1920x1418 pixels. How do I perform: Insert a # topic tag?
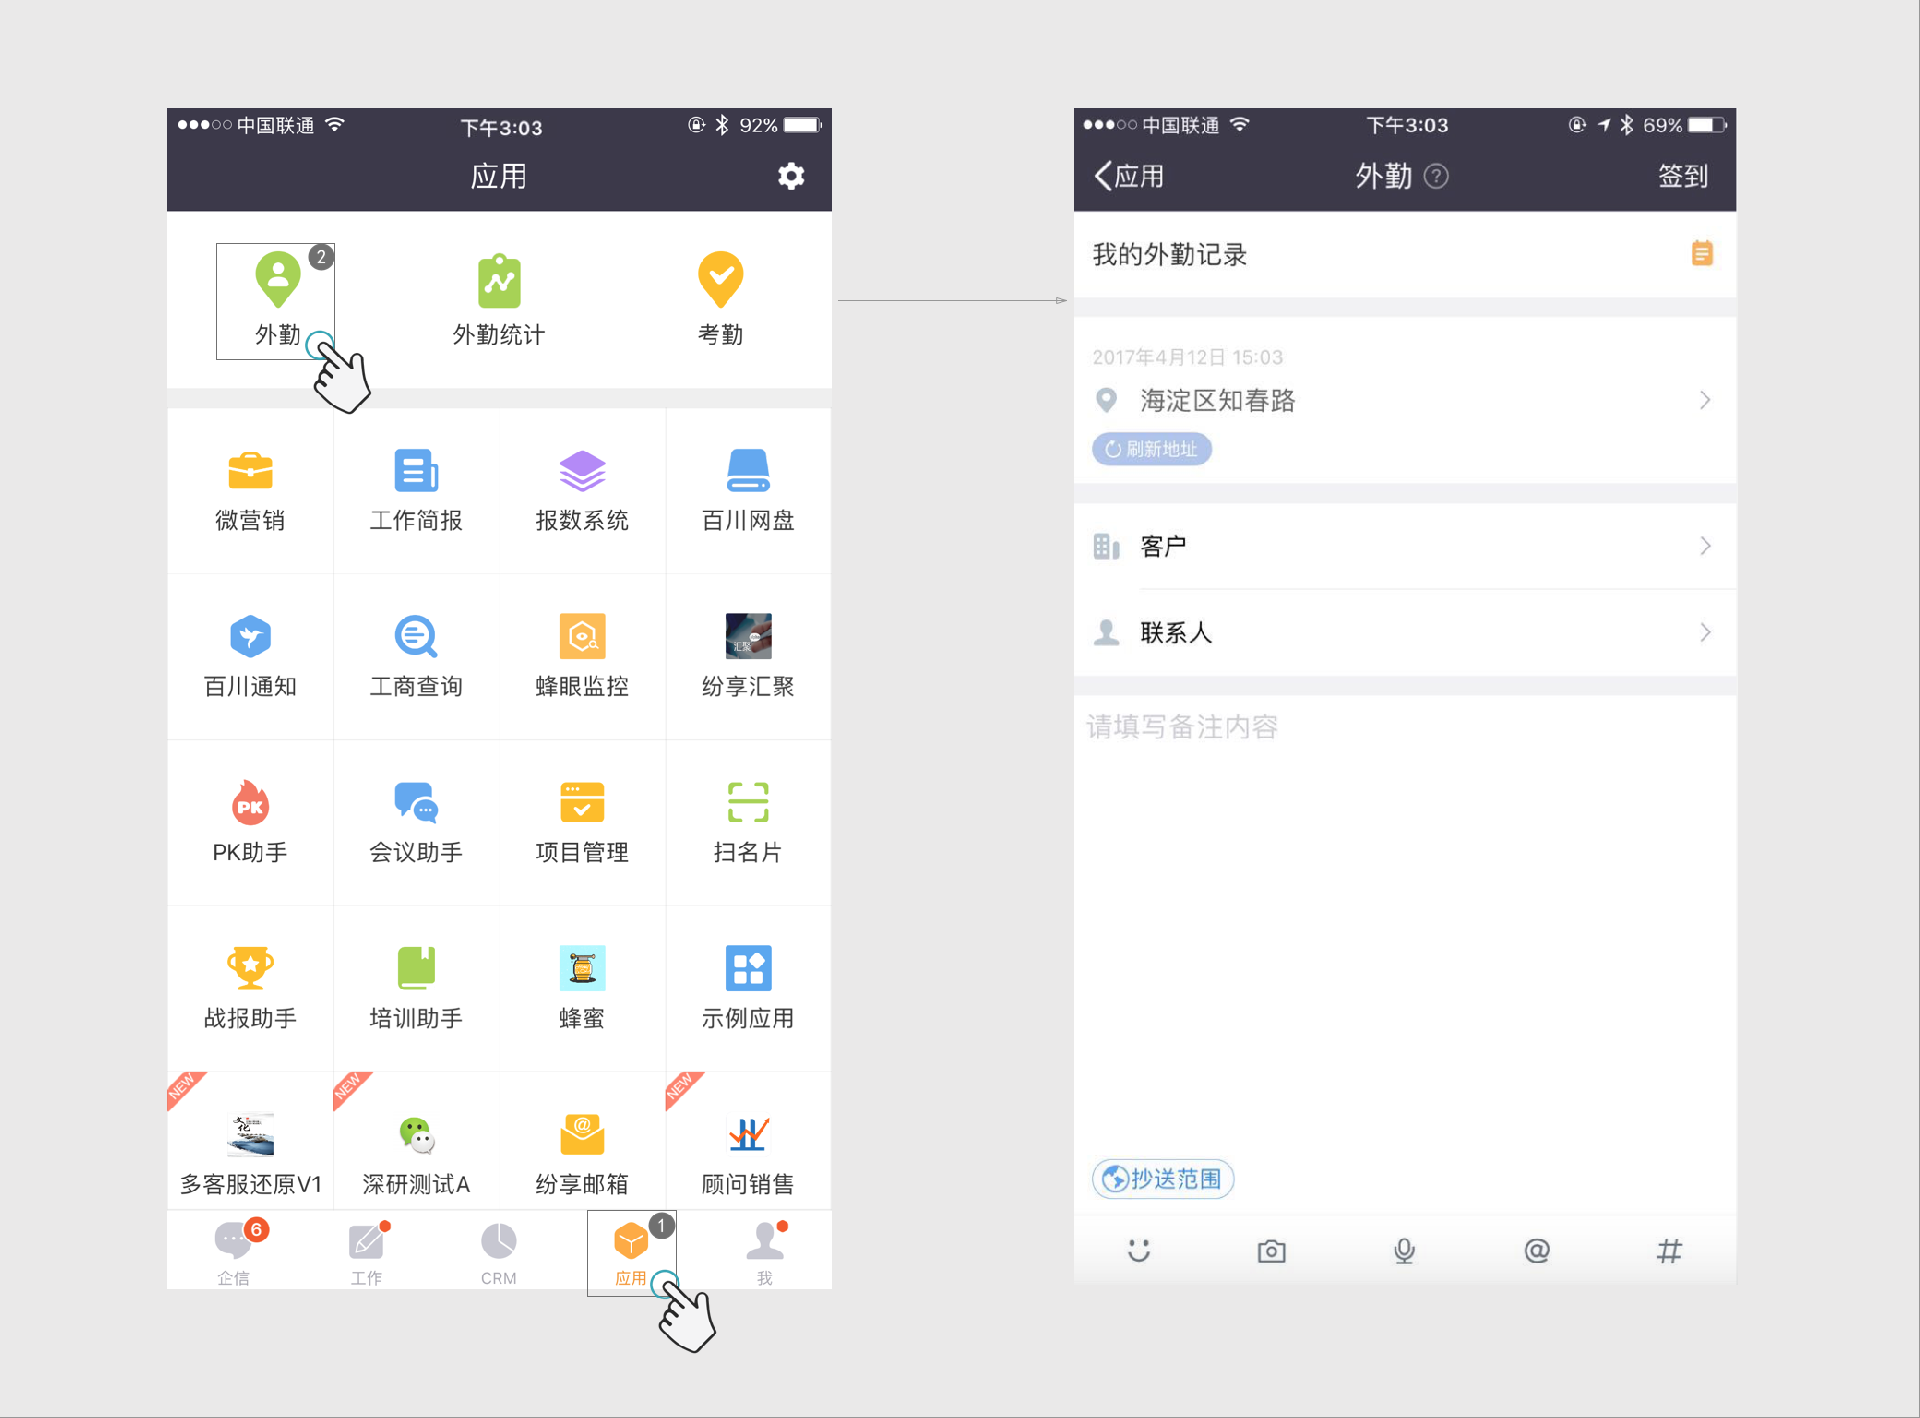coord(1669,1250)
